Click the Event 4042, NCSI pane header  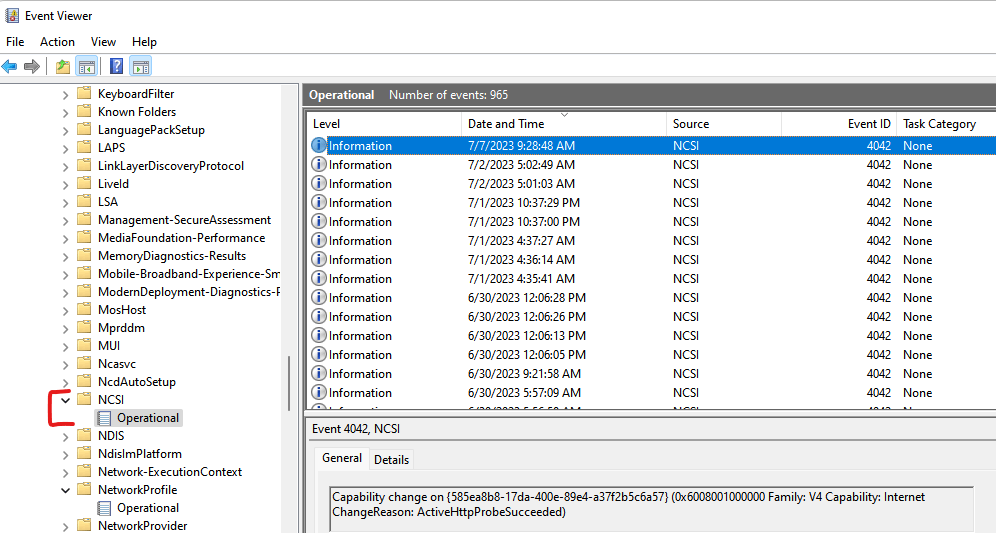(356, 429)
